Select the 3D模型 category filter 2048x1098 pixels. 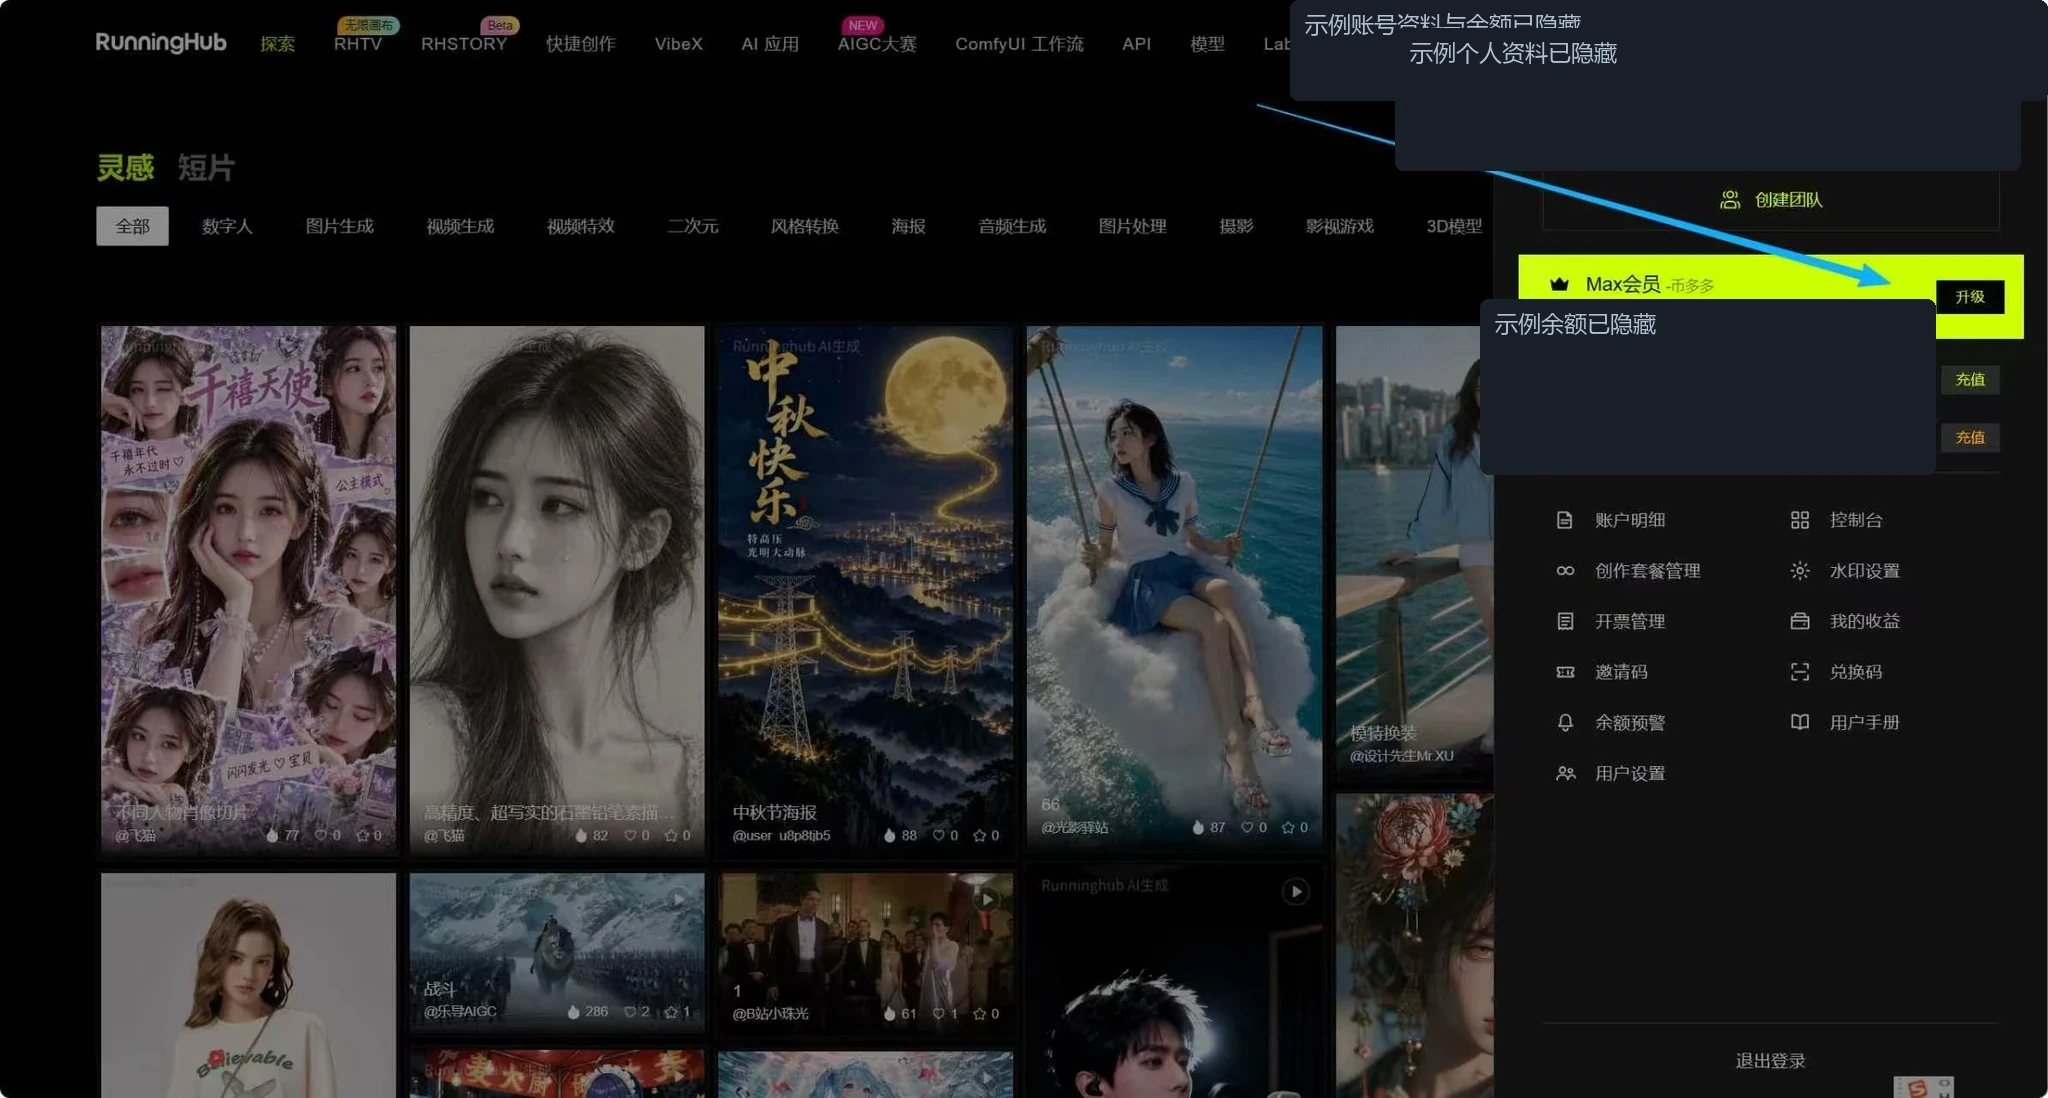click(x=1454, y=226)
